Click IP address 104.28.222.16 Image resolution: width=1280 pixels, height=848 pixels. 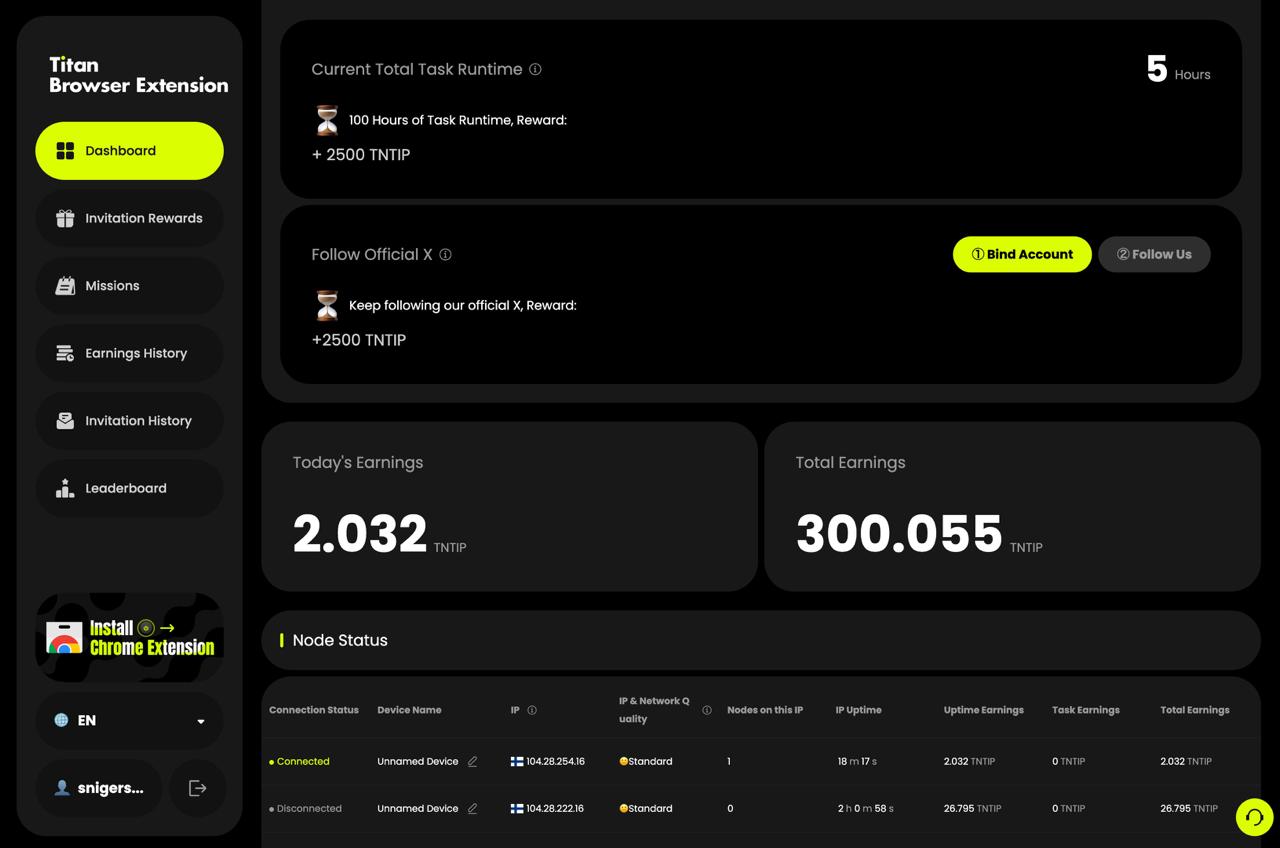tap(555, 809)
